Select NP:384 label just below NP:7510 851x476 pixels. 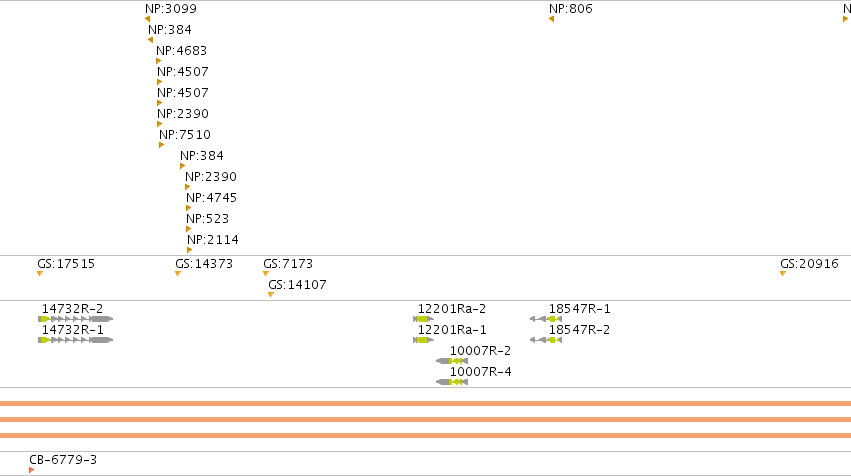click(x=202, y=156)
